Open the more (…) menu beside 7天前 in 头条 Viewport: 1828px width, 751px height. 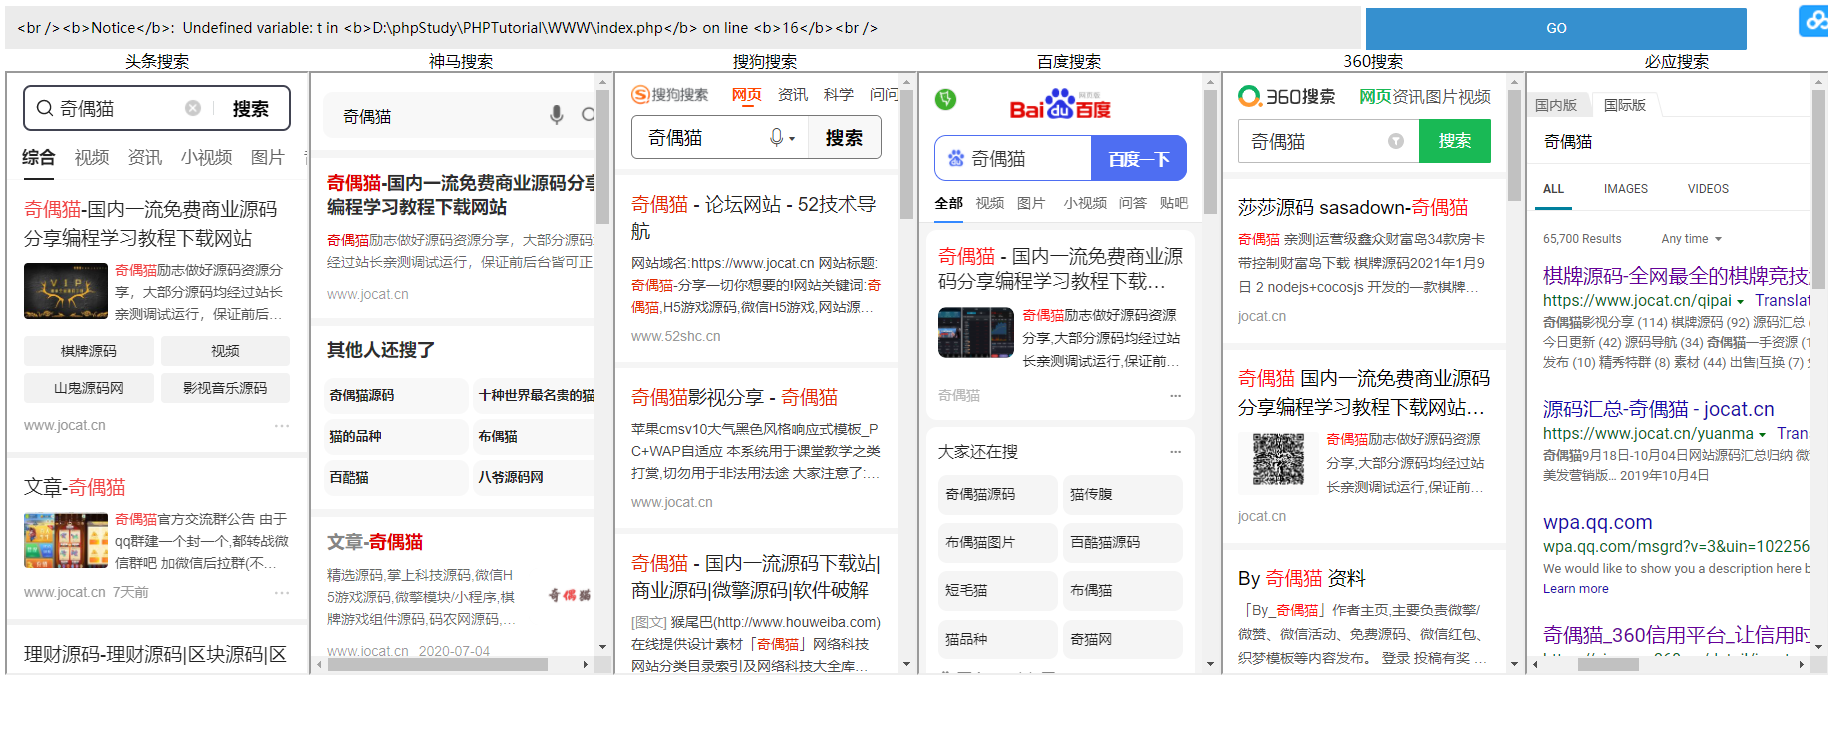tap(282, 593)
